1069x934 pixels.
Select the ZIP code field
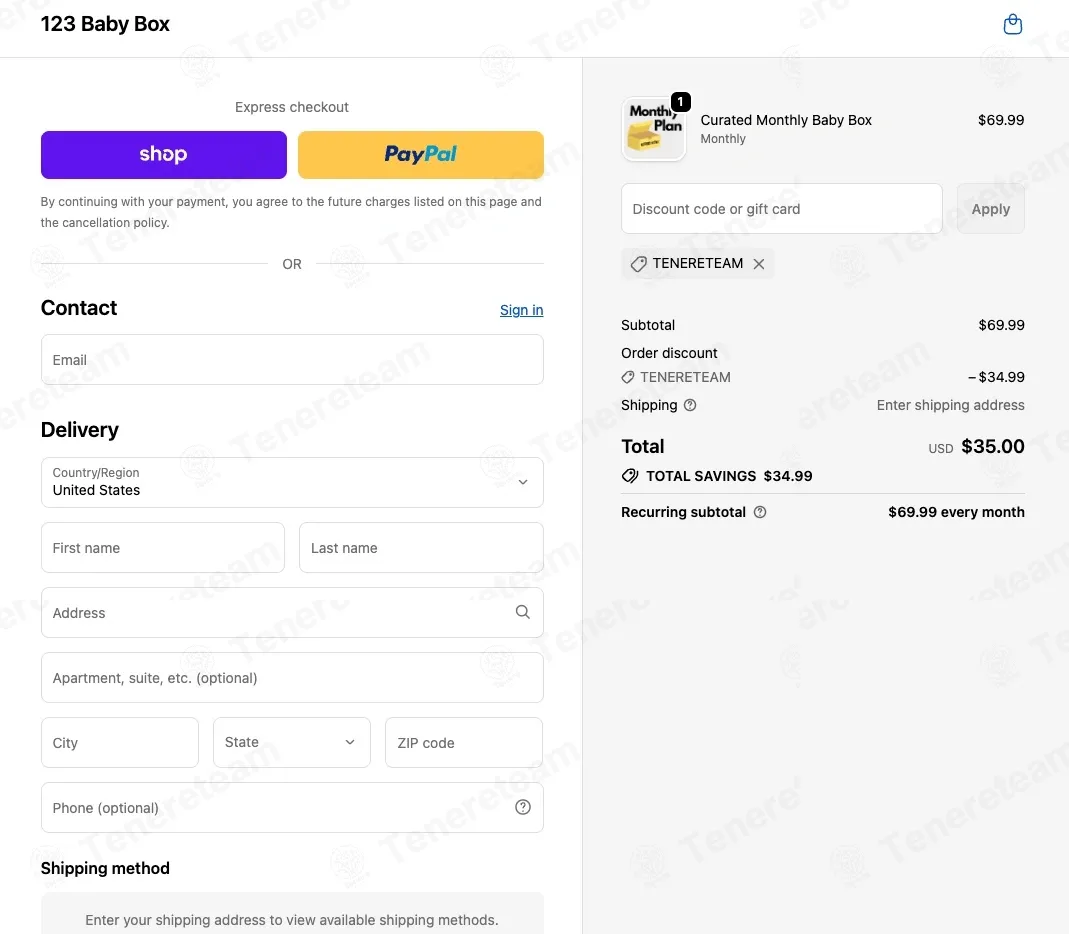tap(464, 742)
